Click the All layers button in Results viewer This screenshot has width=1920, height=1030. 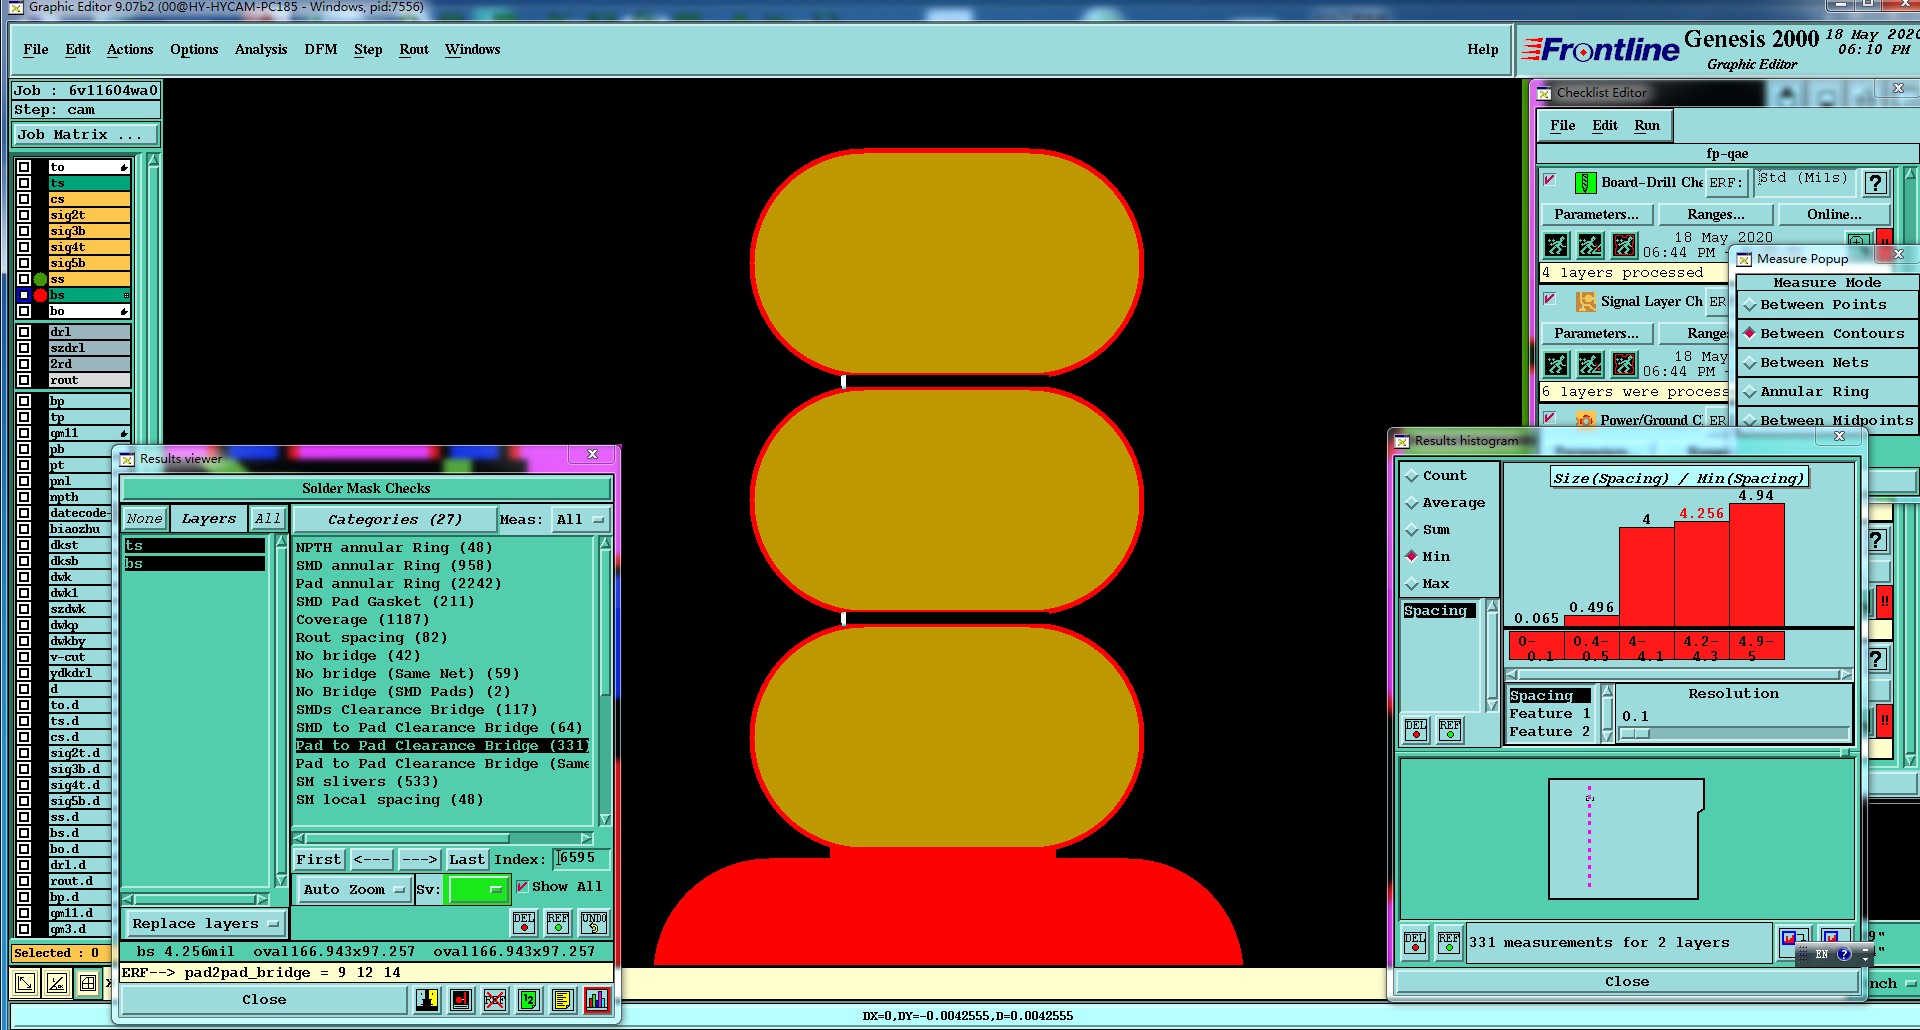[267, 519]
